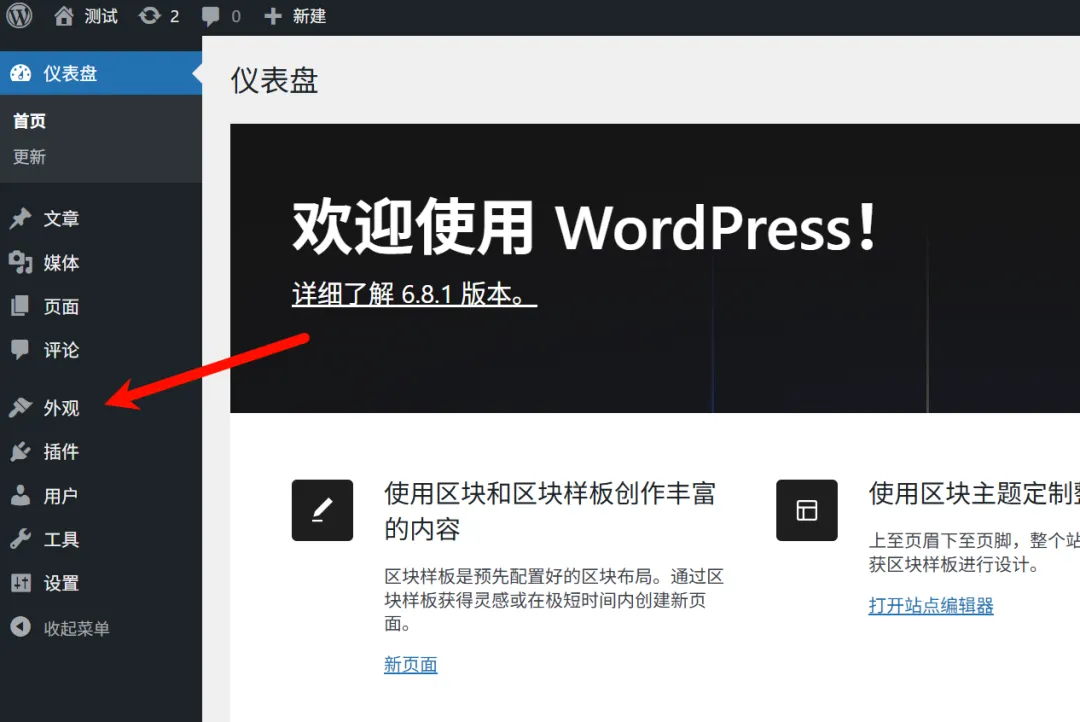Click the pushpin icon beside 文章
Screen dimensions: 1080x722
point(21,218)
